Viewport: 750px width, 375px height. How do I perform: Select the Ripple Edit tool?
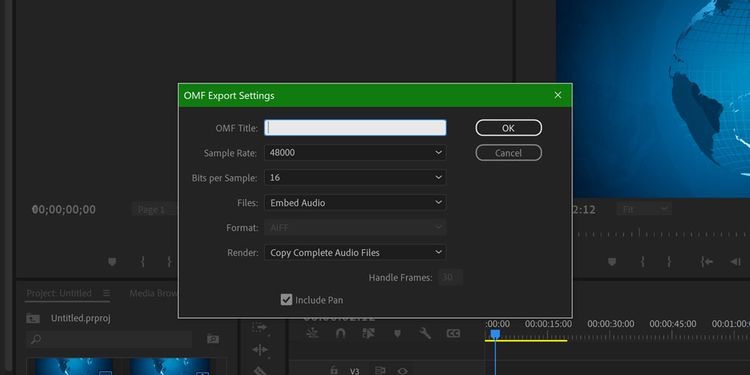point(260,350)
